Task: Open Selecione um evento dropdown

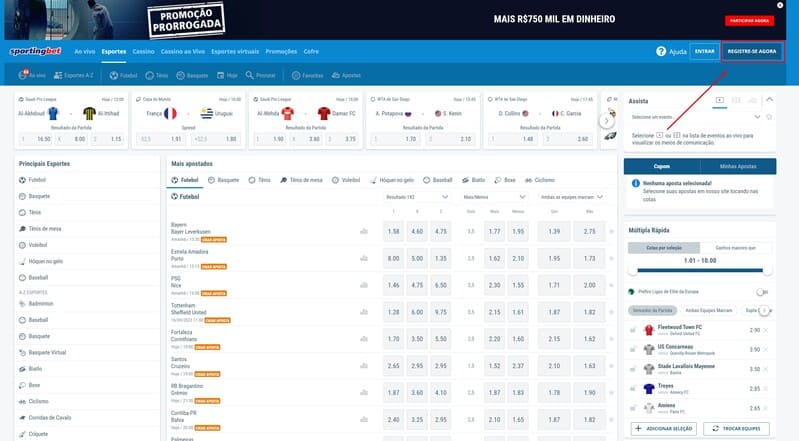Action: pyautogui.click(x=696, y=117)
